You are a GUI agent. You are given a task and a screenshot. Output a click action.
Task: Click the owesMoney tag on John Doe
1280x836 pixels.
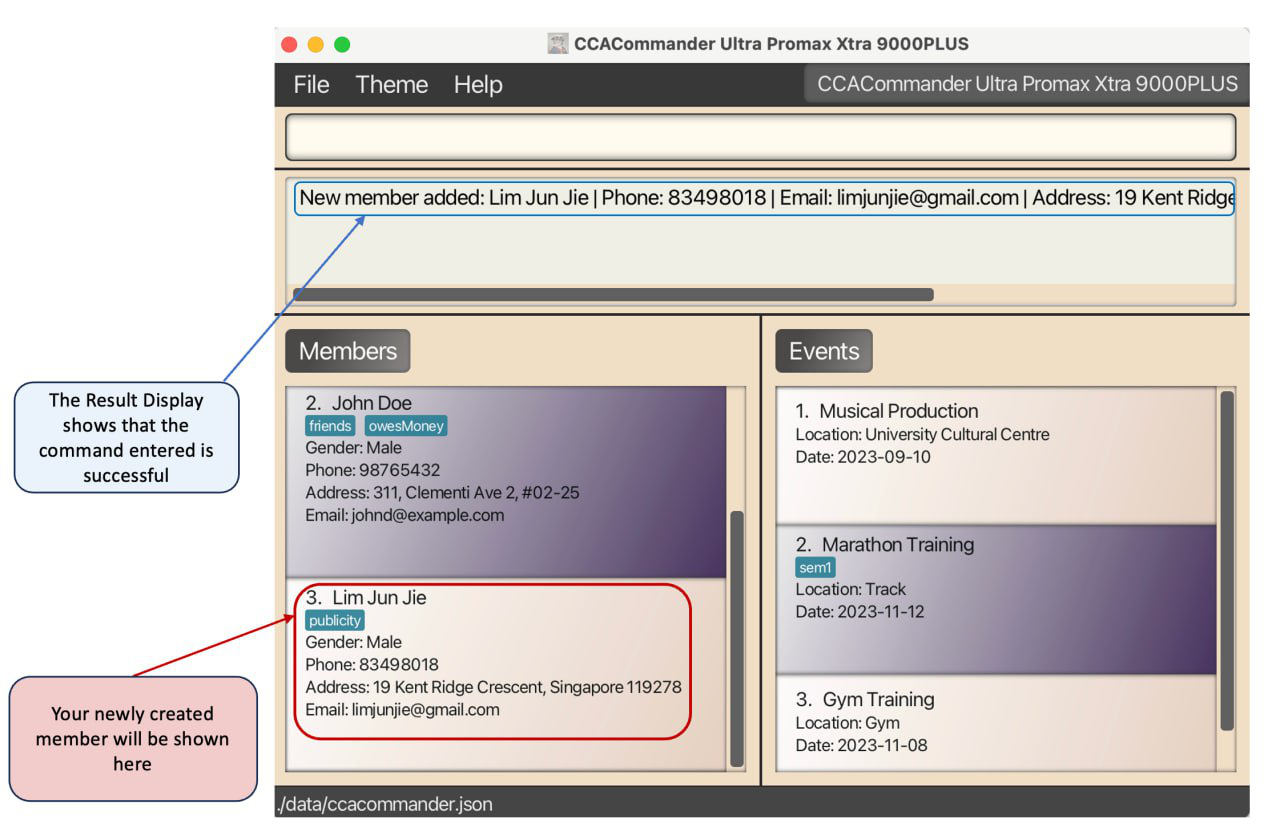tap(405, 426)
